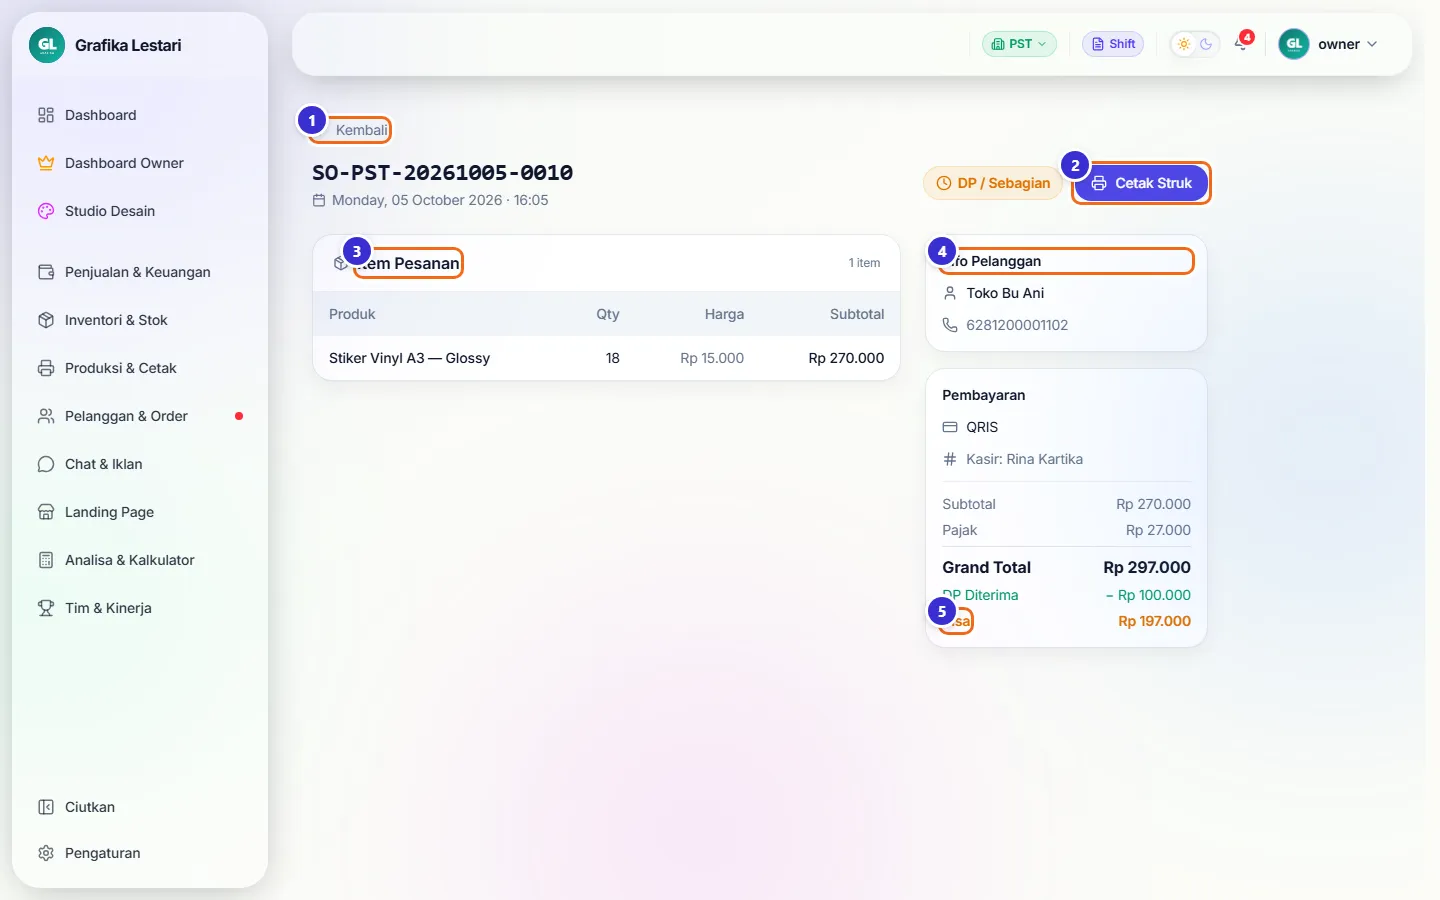1440x900 pixels.
Task: Click the Qty column header
Action: click(x=608, y=314)
